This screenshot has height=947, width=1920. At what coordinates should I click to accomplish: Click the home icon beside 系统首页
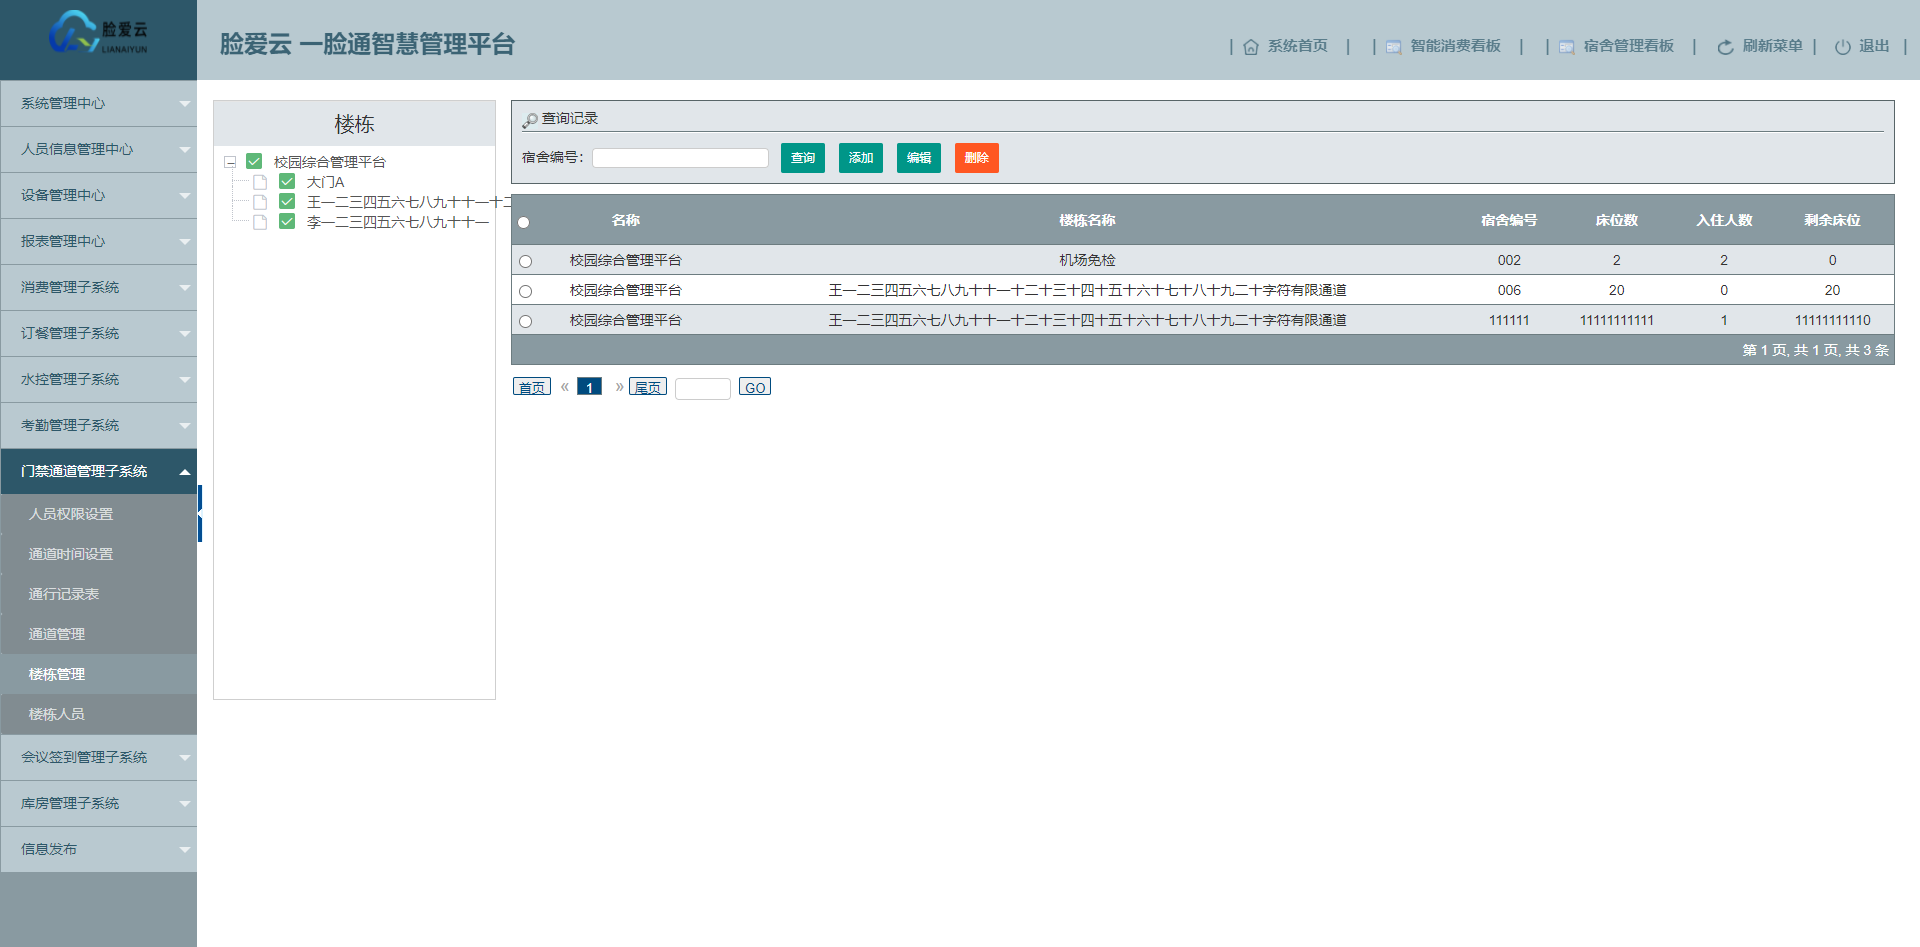pyautogui.click(x=1251, y=47)
